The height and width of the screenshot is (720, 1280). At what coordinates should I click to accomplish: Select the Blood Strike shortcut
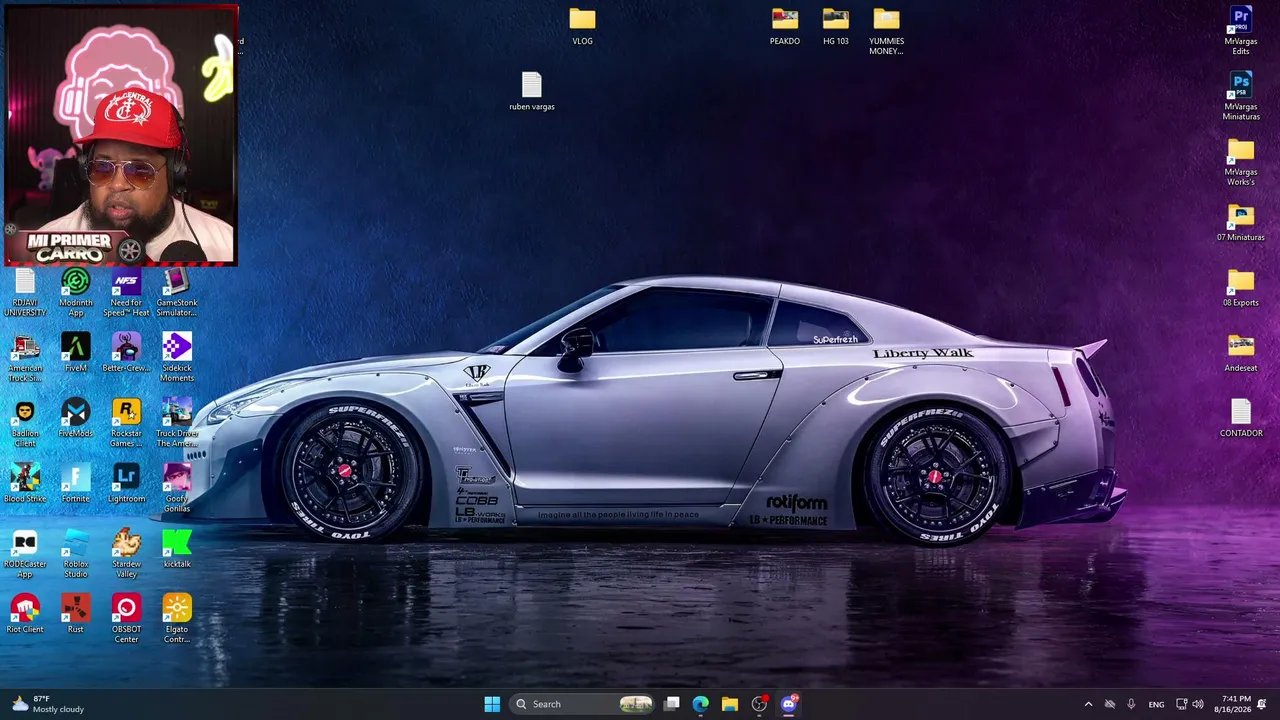click(25, 484)
